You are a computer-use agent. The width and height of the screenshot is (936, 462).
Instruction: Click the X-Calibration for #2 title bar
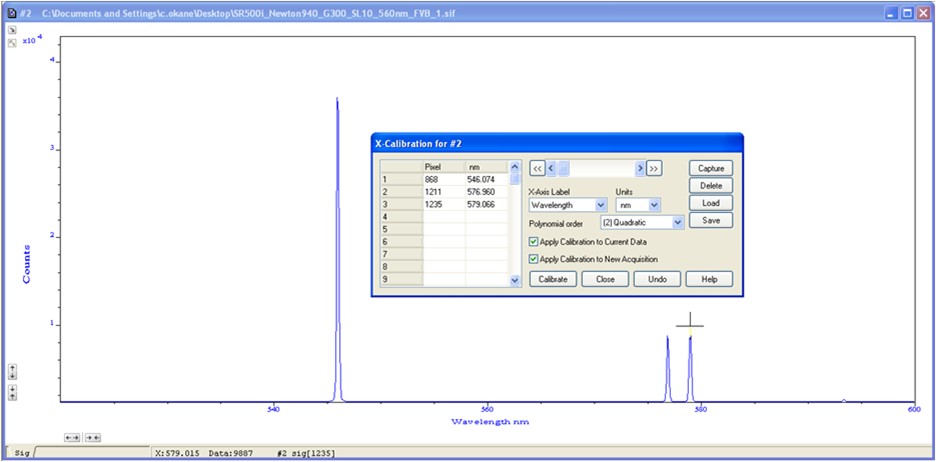557,143
